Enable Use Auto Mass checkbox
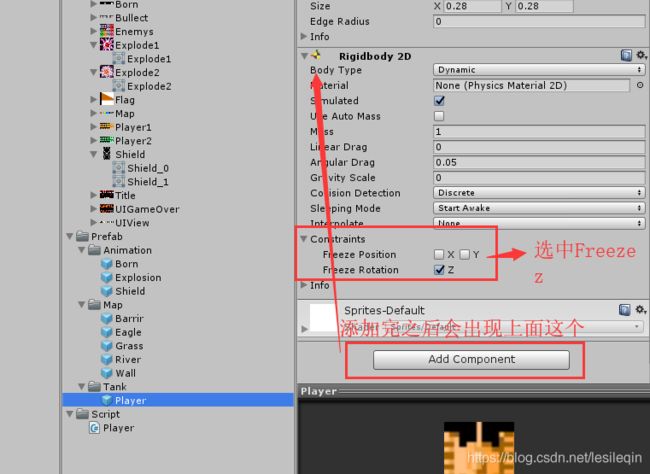The image size is (650, 474). tap(439, 116)
